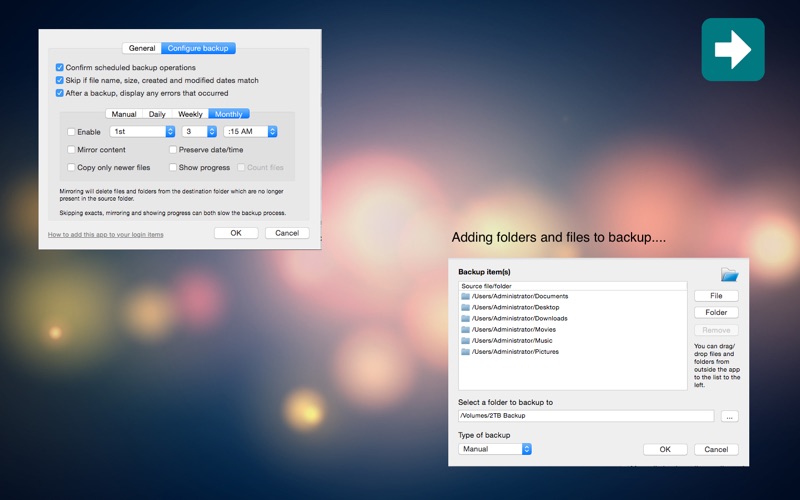Open the day-of-month dropdown showing 1st
Viewport: 800px width, 500px height.
coord(142,132)
